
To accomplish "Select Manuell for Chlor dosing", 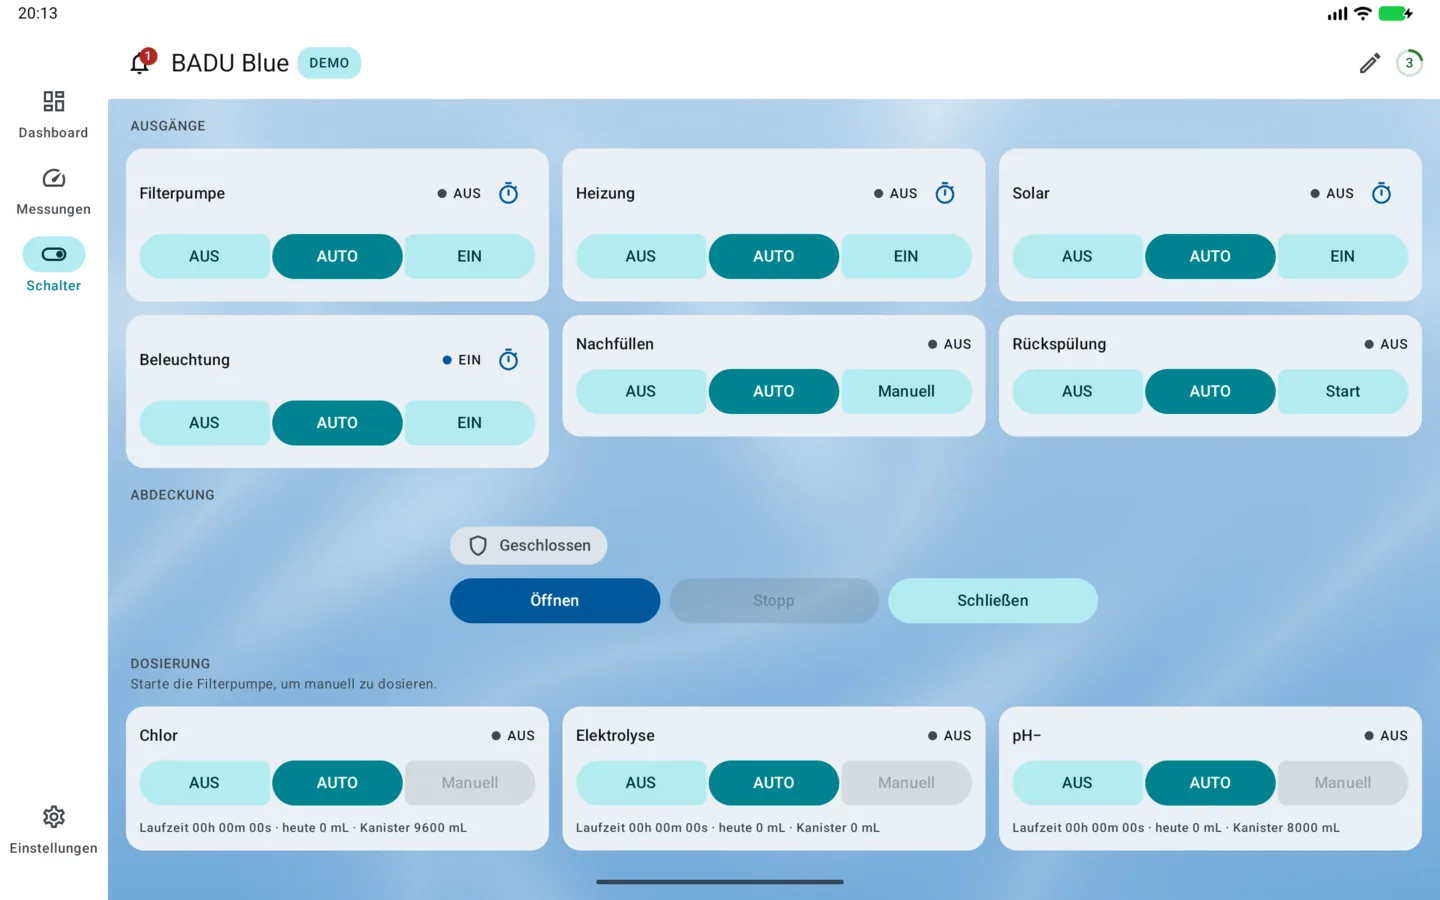I will (x=469, y=783).
